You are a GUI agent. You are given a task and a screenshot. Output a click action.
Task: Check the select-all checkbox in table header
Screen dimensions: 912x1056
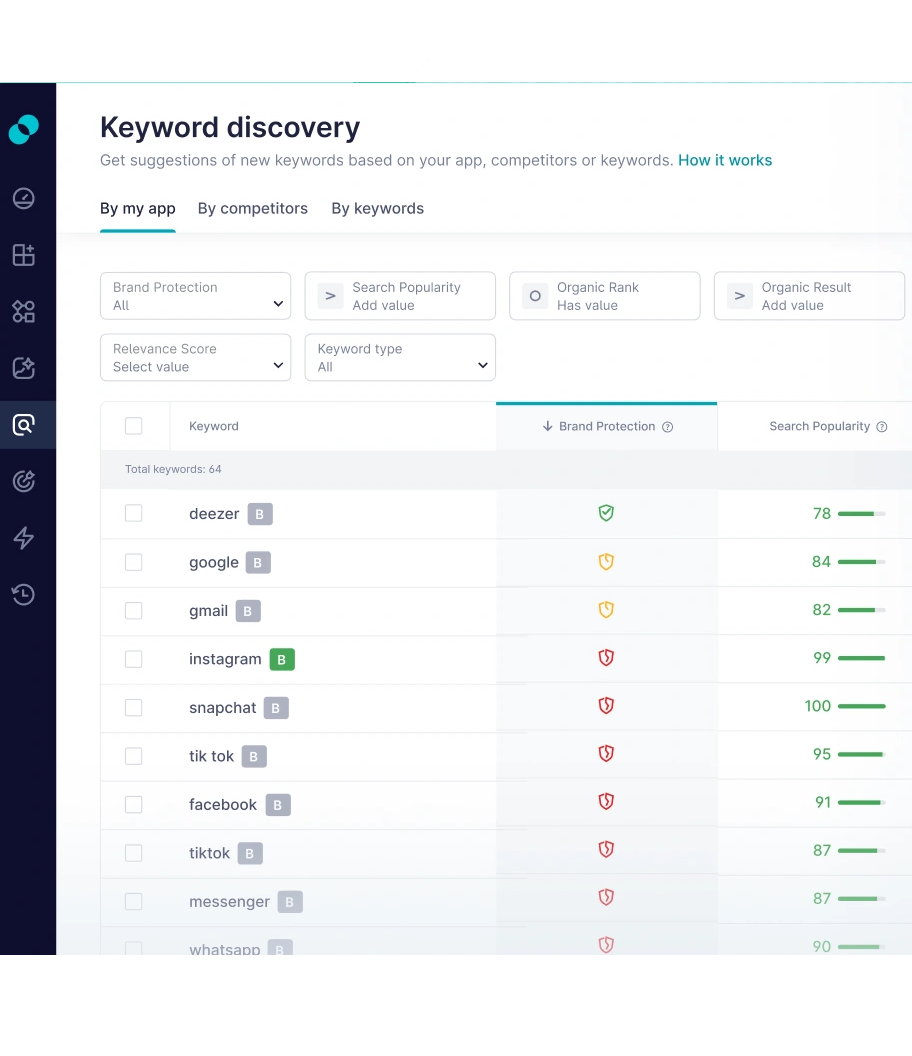click(134, 425)
